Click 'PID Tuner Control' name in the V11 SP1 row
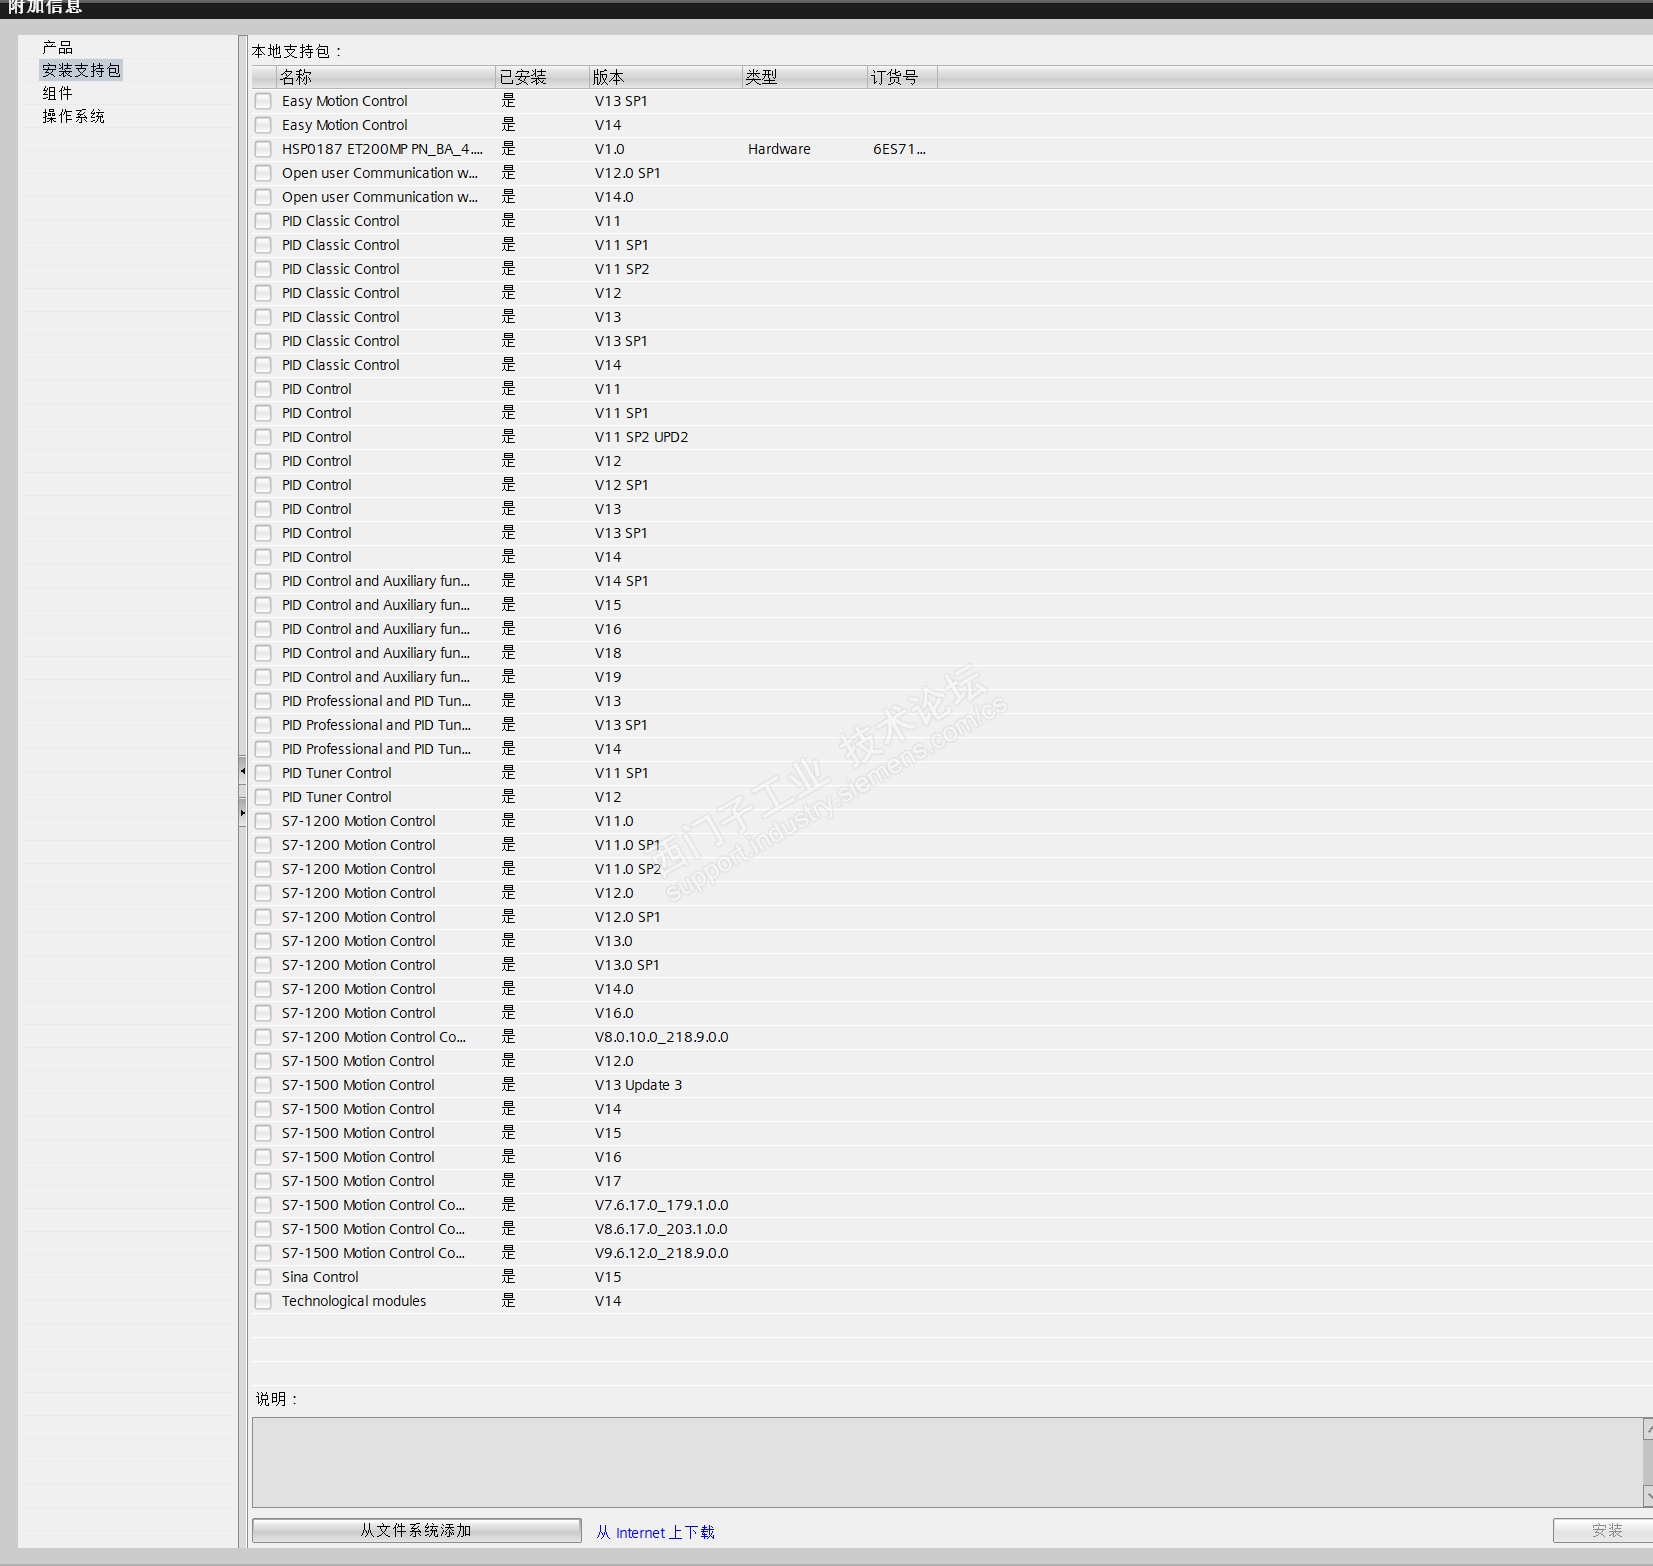This screenshot has width=1653, height=1566. pyautogui.click(x=336, y=773)
